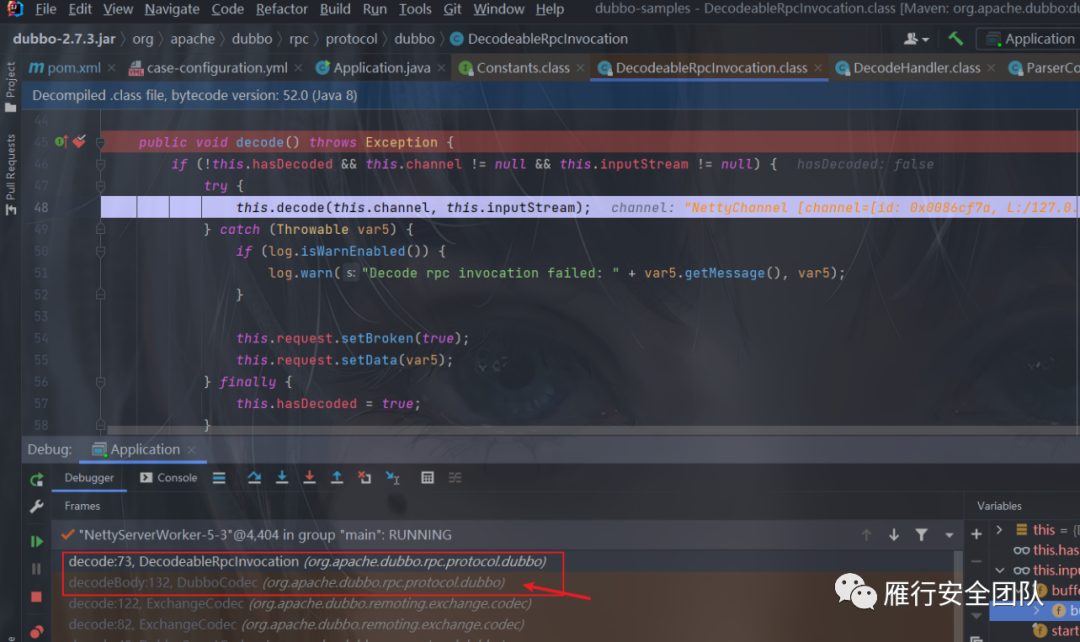Expand the 'this' variable node
Image resolution: width=1080 pixels, height=642 pixels.
coord(999,530)
